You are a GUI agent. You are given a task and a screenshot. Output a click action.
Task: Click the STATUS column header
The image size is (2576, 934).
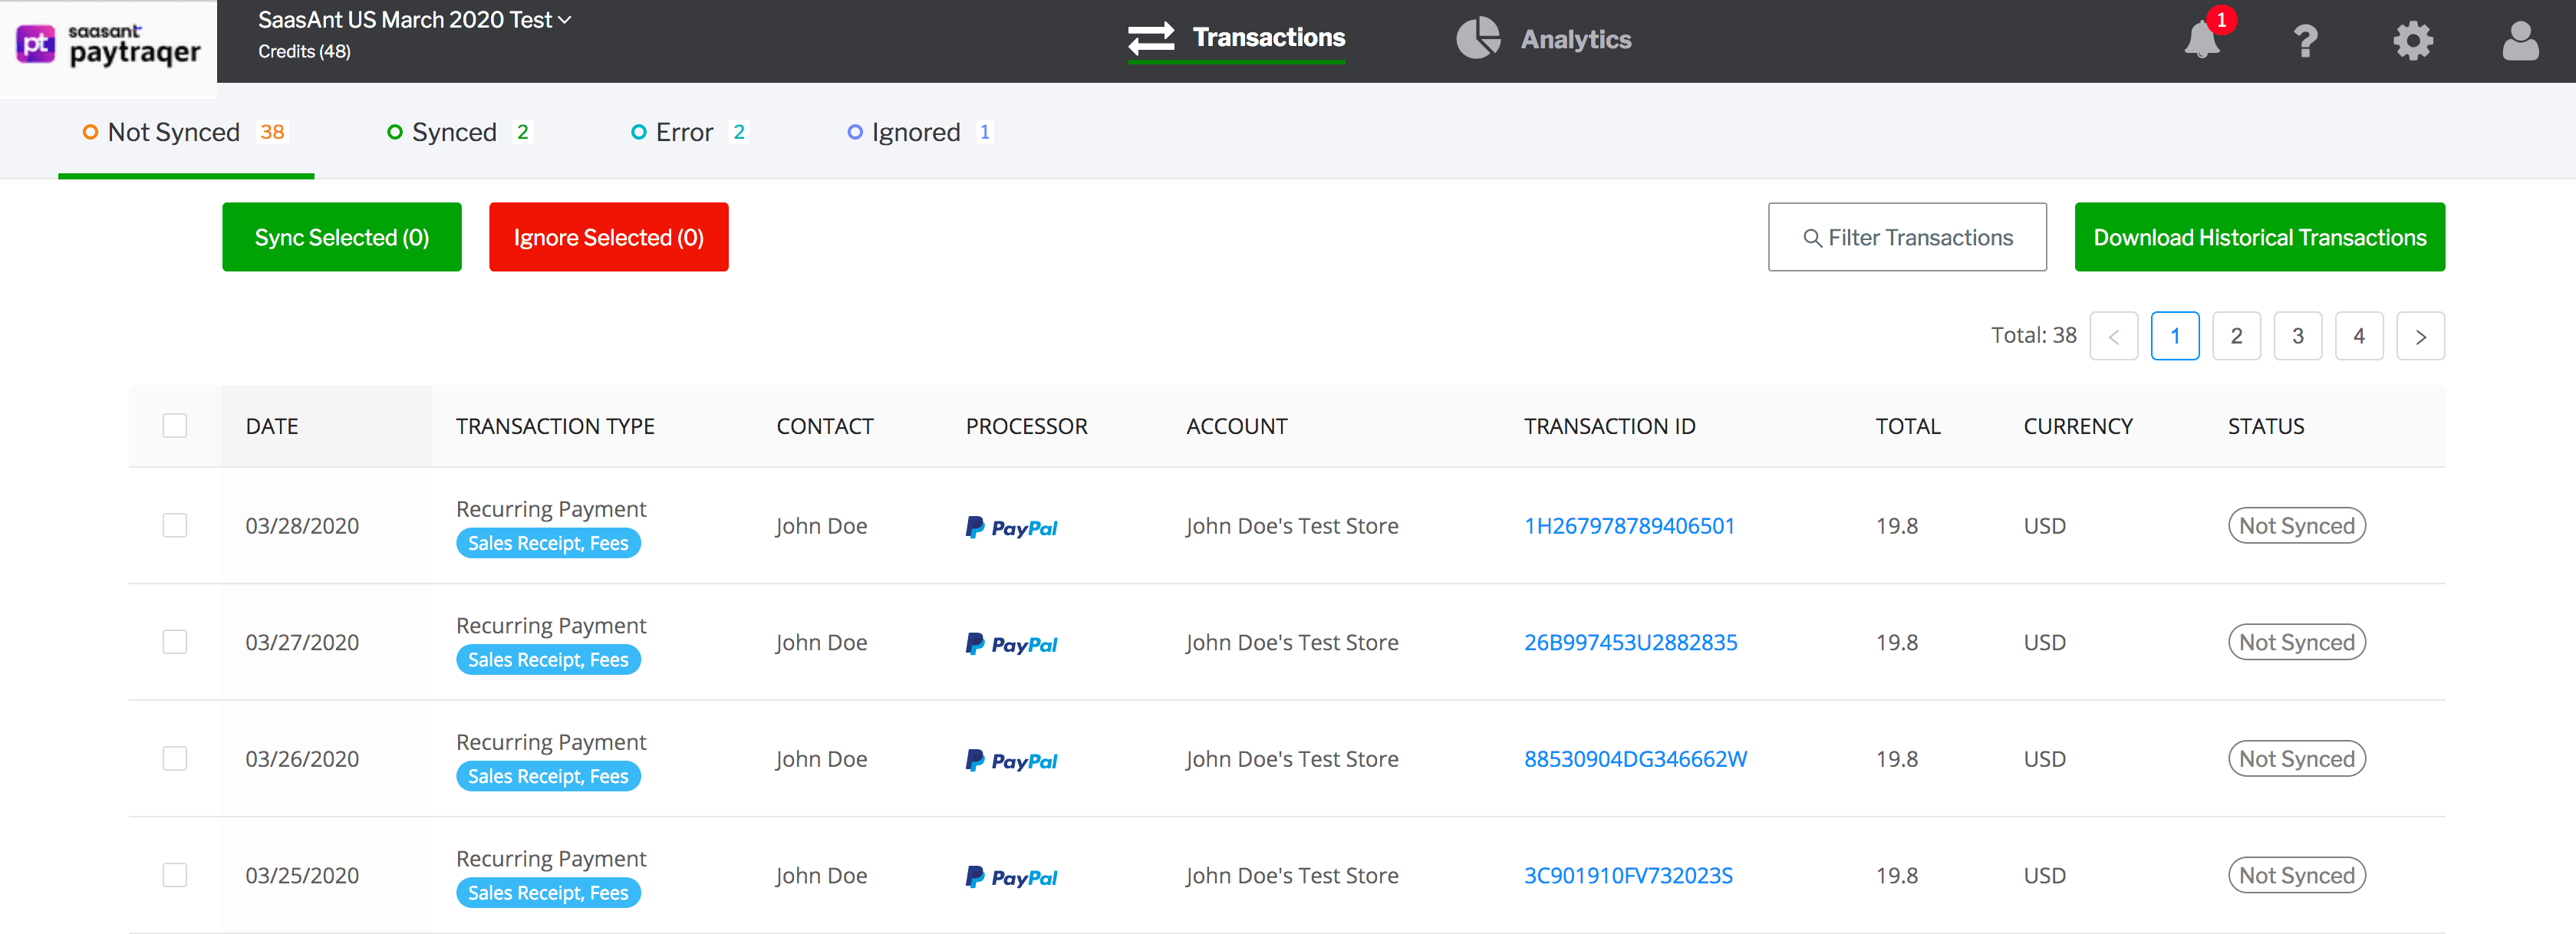point(2265,426)
